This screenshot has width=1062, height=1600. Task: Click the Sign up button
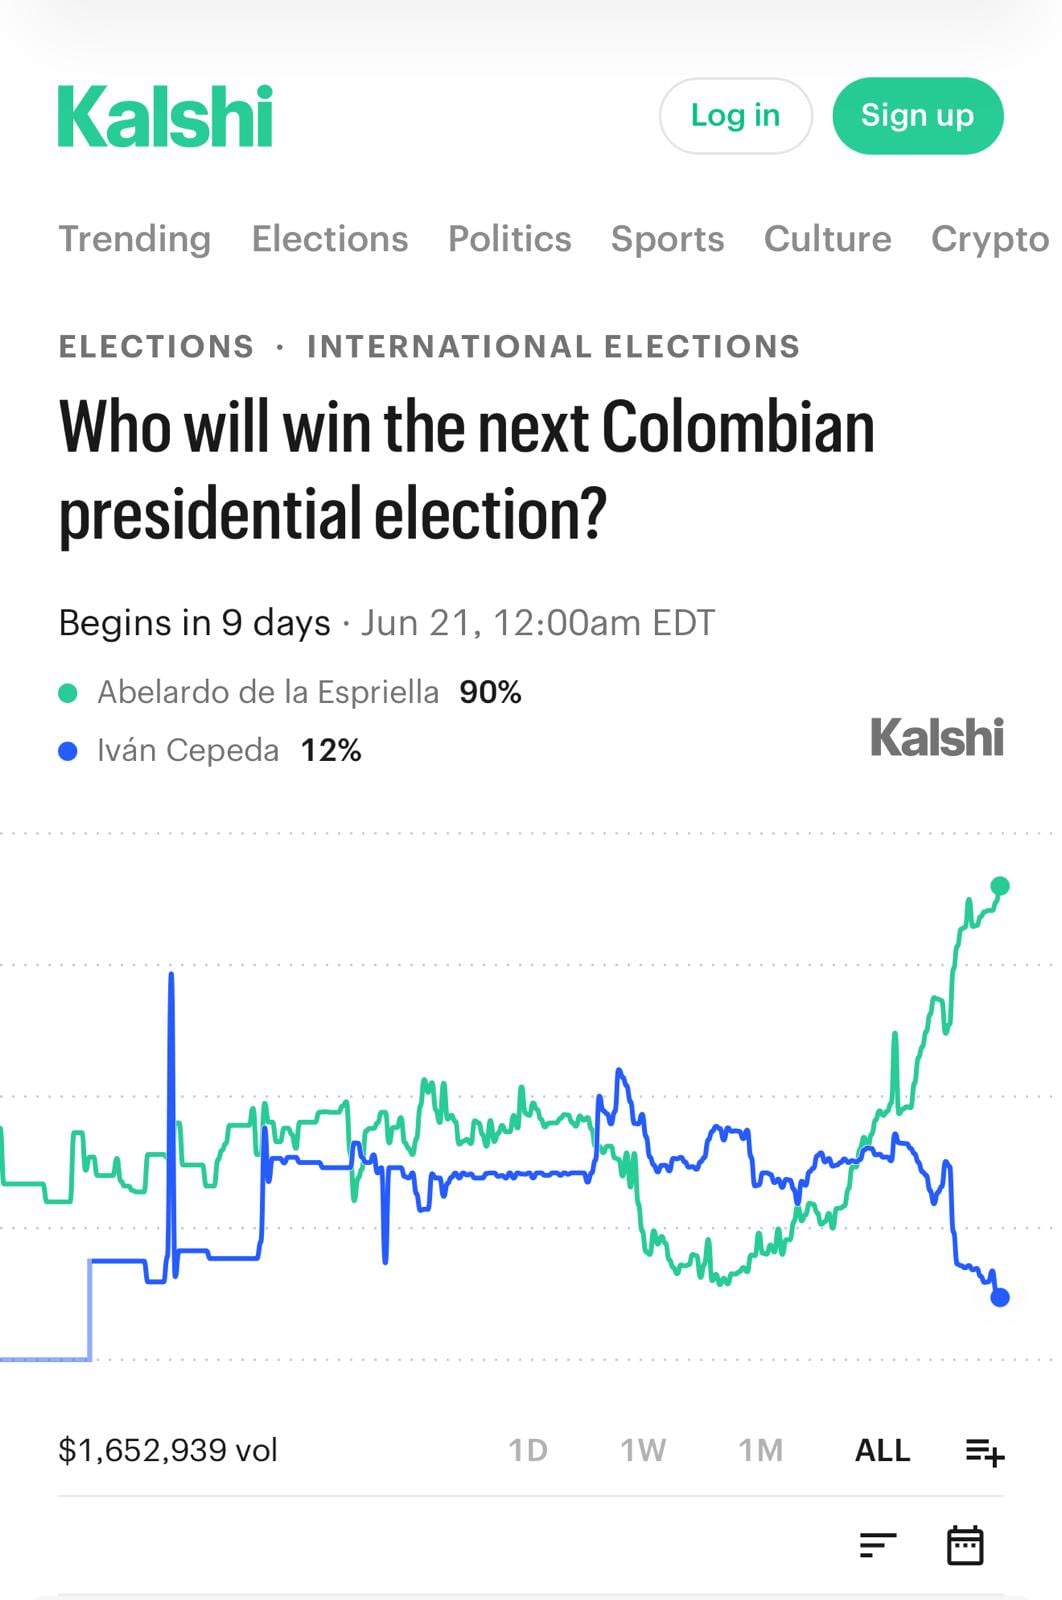918,116
